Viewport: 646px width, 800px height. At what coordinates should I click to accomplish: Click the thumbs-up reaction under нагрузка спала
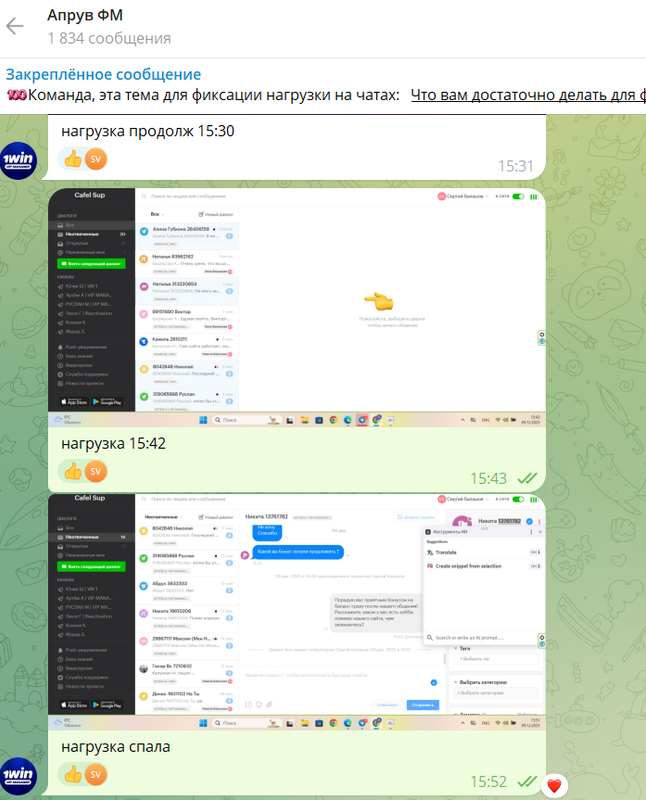click(72, 774)
